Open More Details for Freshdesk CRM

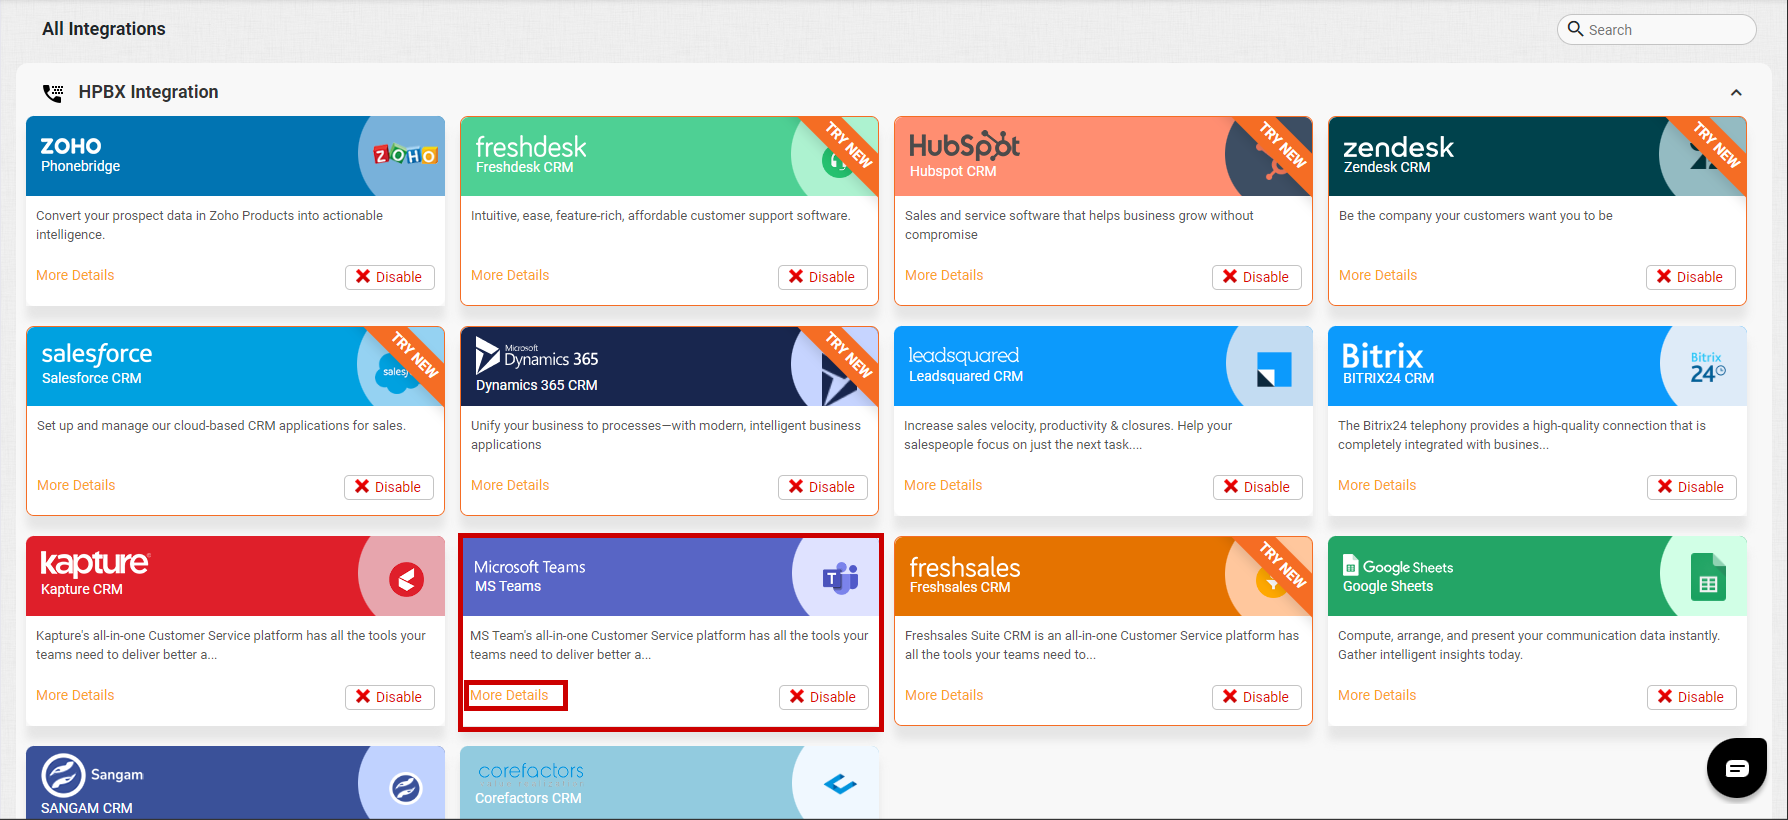(510, 275)
